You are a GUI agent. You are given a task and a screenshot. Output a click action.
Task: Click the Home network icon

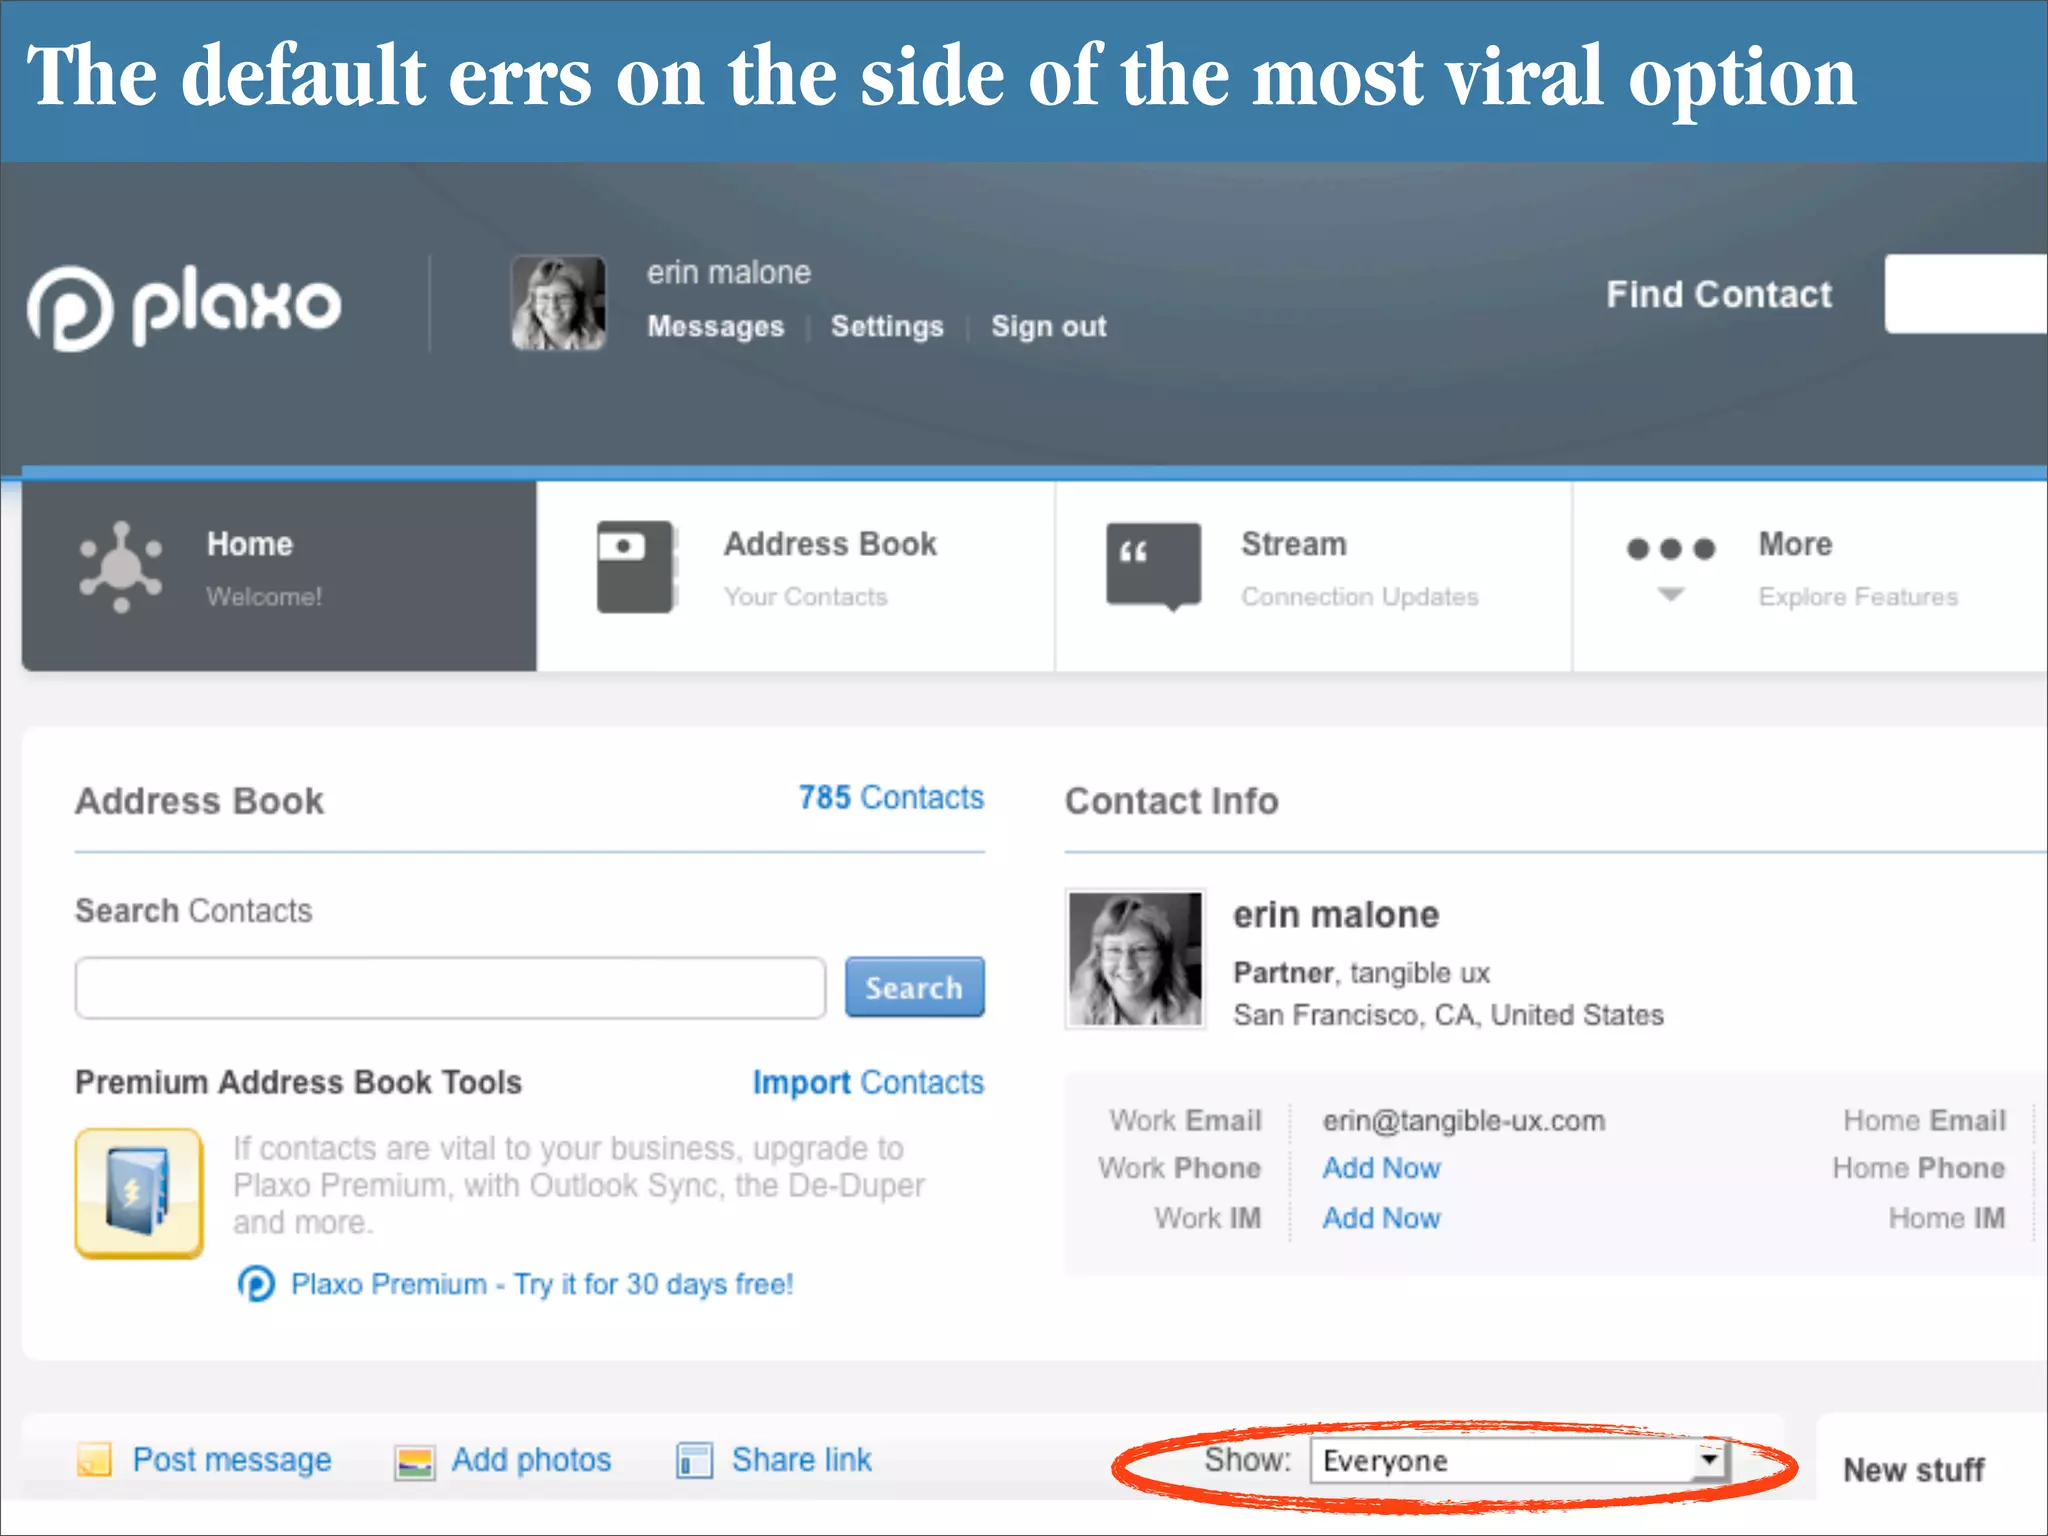[121, 567]
